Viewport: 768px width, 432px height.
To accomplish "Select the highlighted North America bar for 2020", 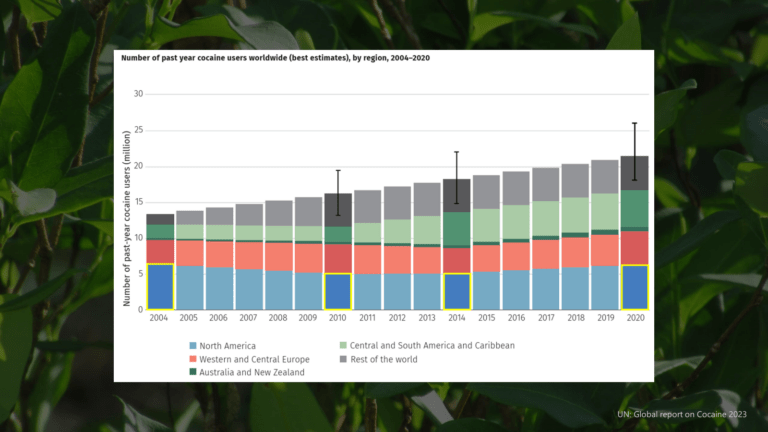I will pyautogui.click(x=635, y=287).
